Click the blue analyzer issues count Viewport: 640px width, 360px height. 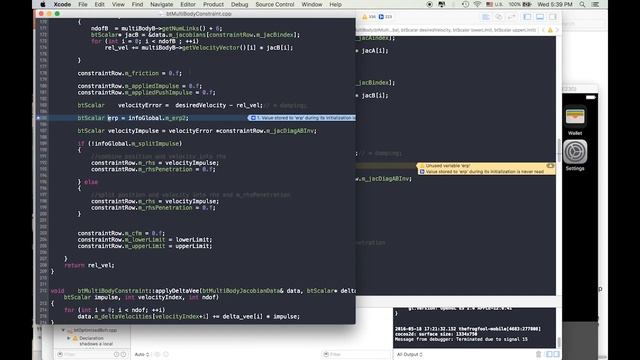385,17
